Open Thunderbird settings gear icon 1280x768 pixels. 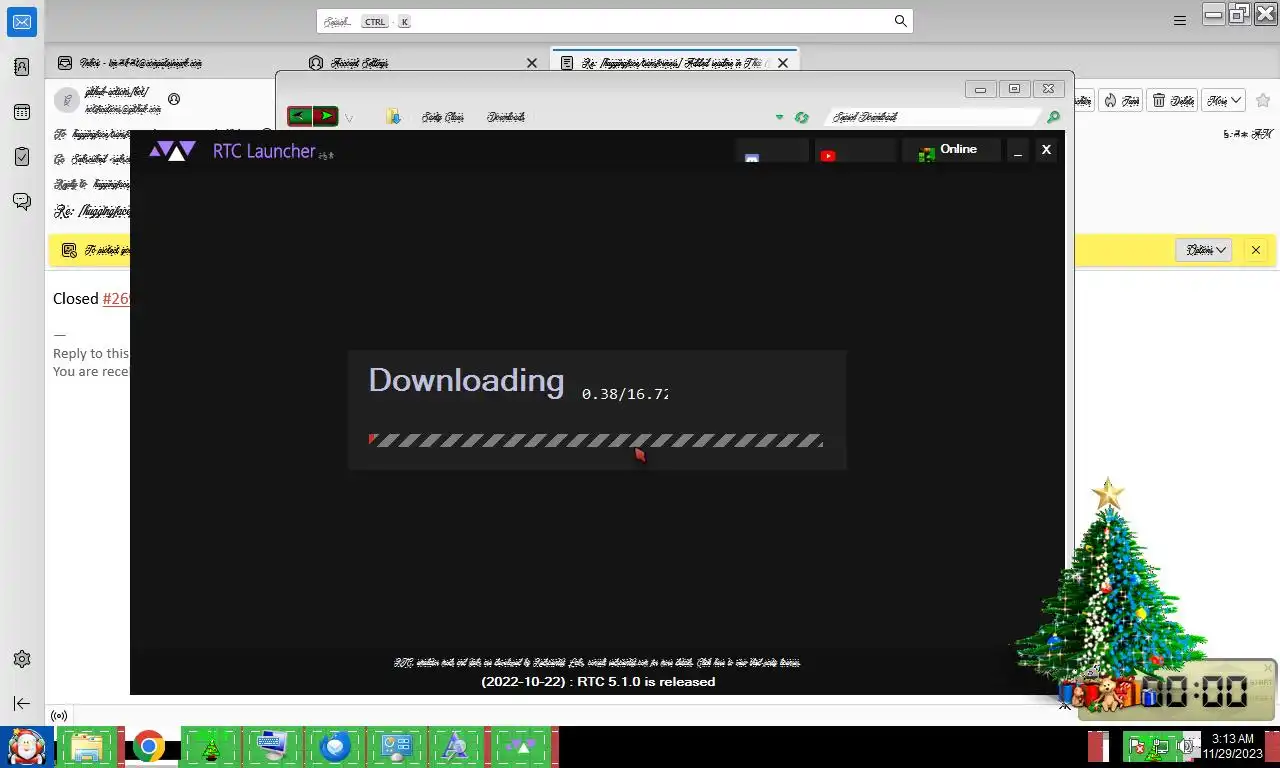(22, 659)
